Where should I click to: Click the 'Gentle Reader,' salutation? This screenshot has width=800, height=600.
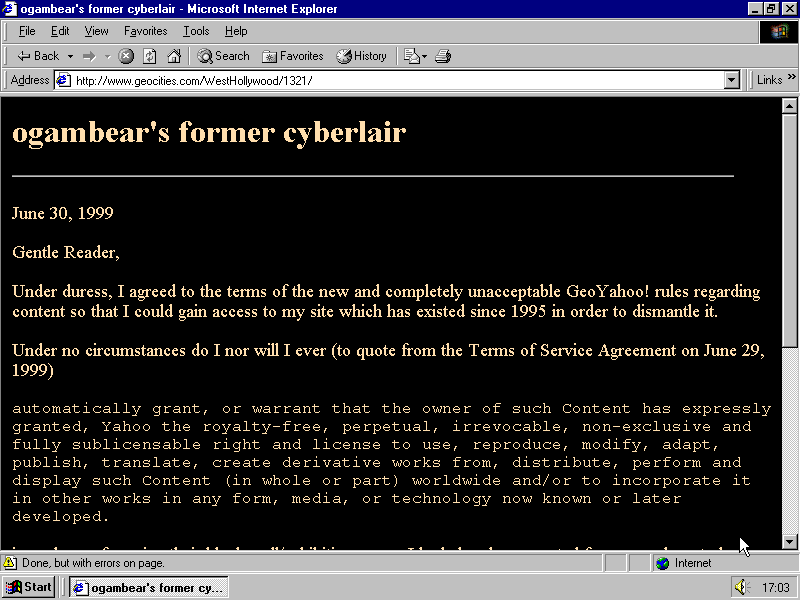click(66, 252)
